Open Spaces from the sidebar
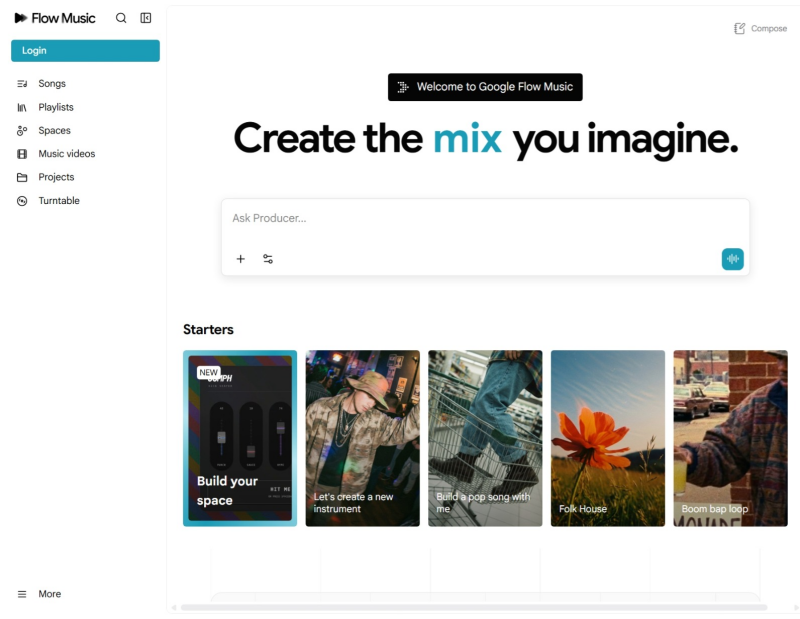800x619 pixels. [x=55, y=131]
